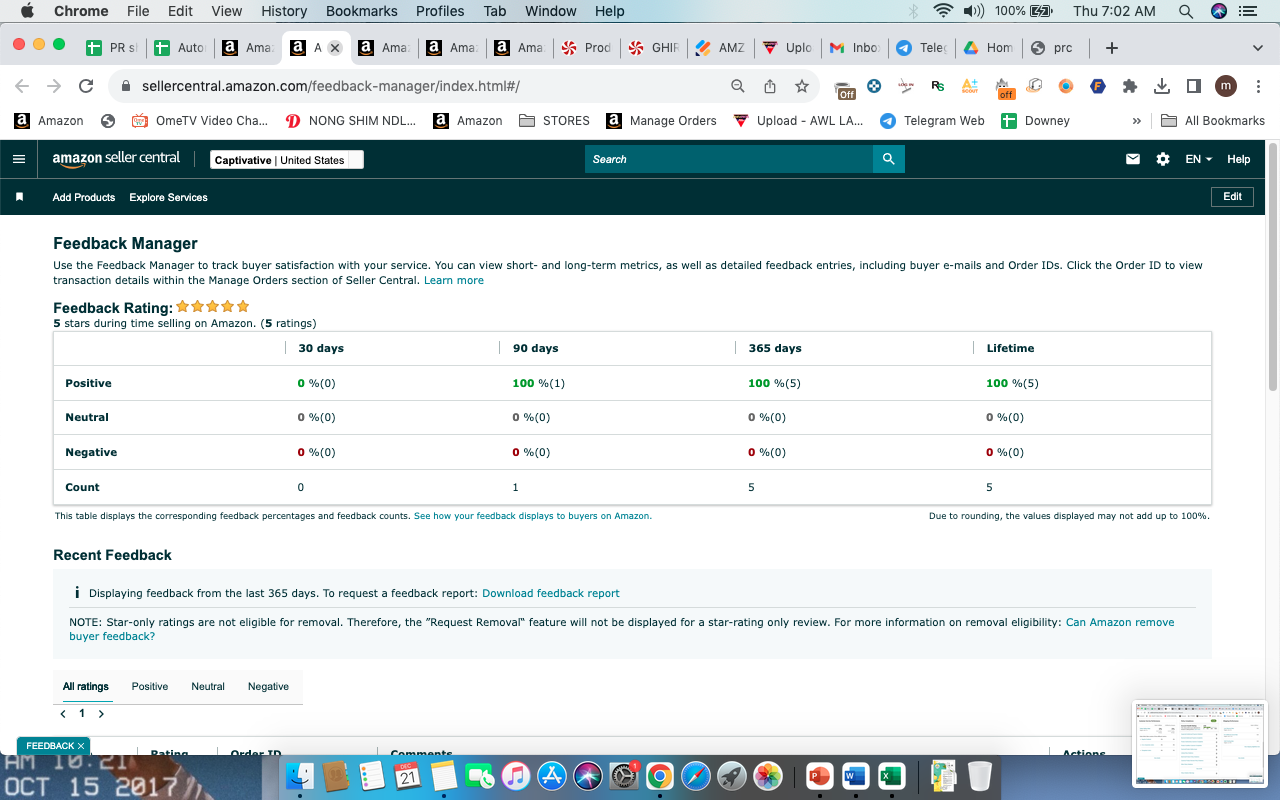The image size is (1280, 800).
Task: Open the EN language dropdown
Action: [x=1198, y=159]
